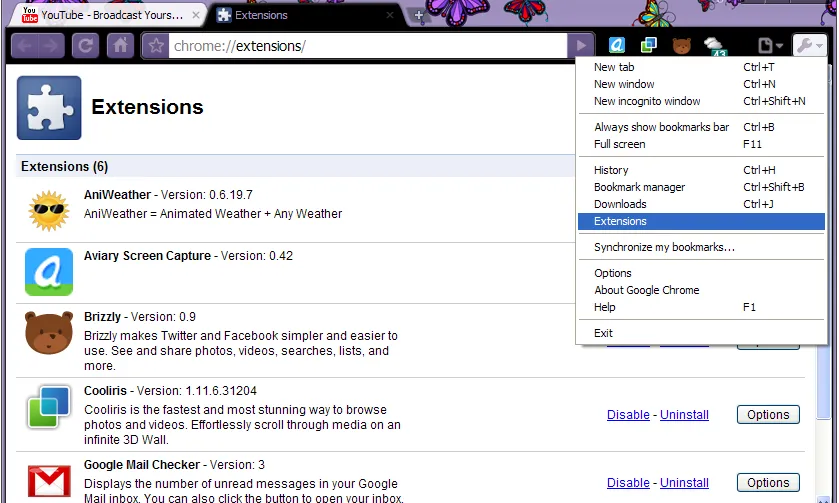The width and height of the screenshot is (839, 503).
Task: Click the Cooliris squares icon in list
Action: point(49,407)
